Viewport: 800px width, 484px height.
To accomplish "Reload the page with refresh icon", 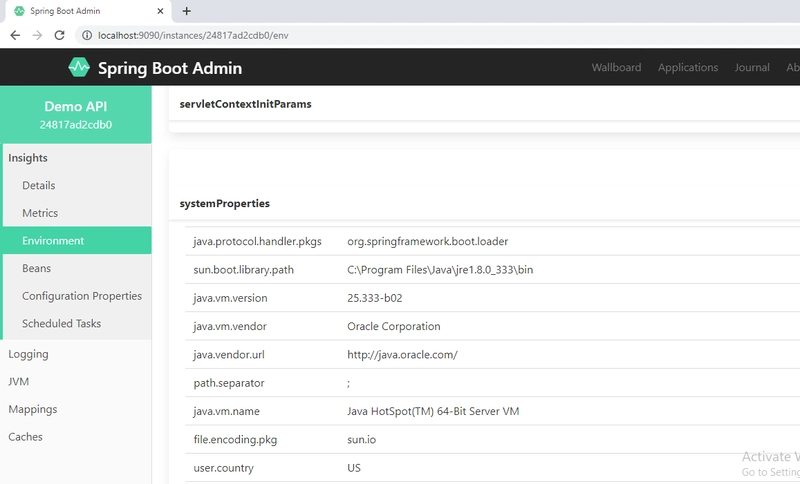I will tap(60, 35).
